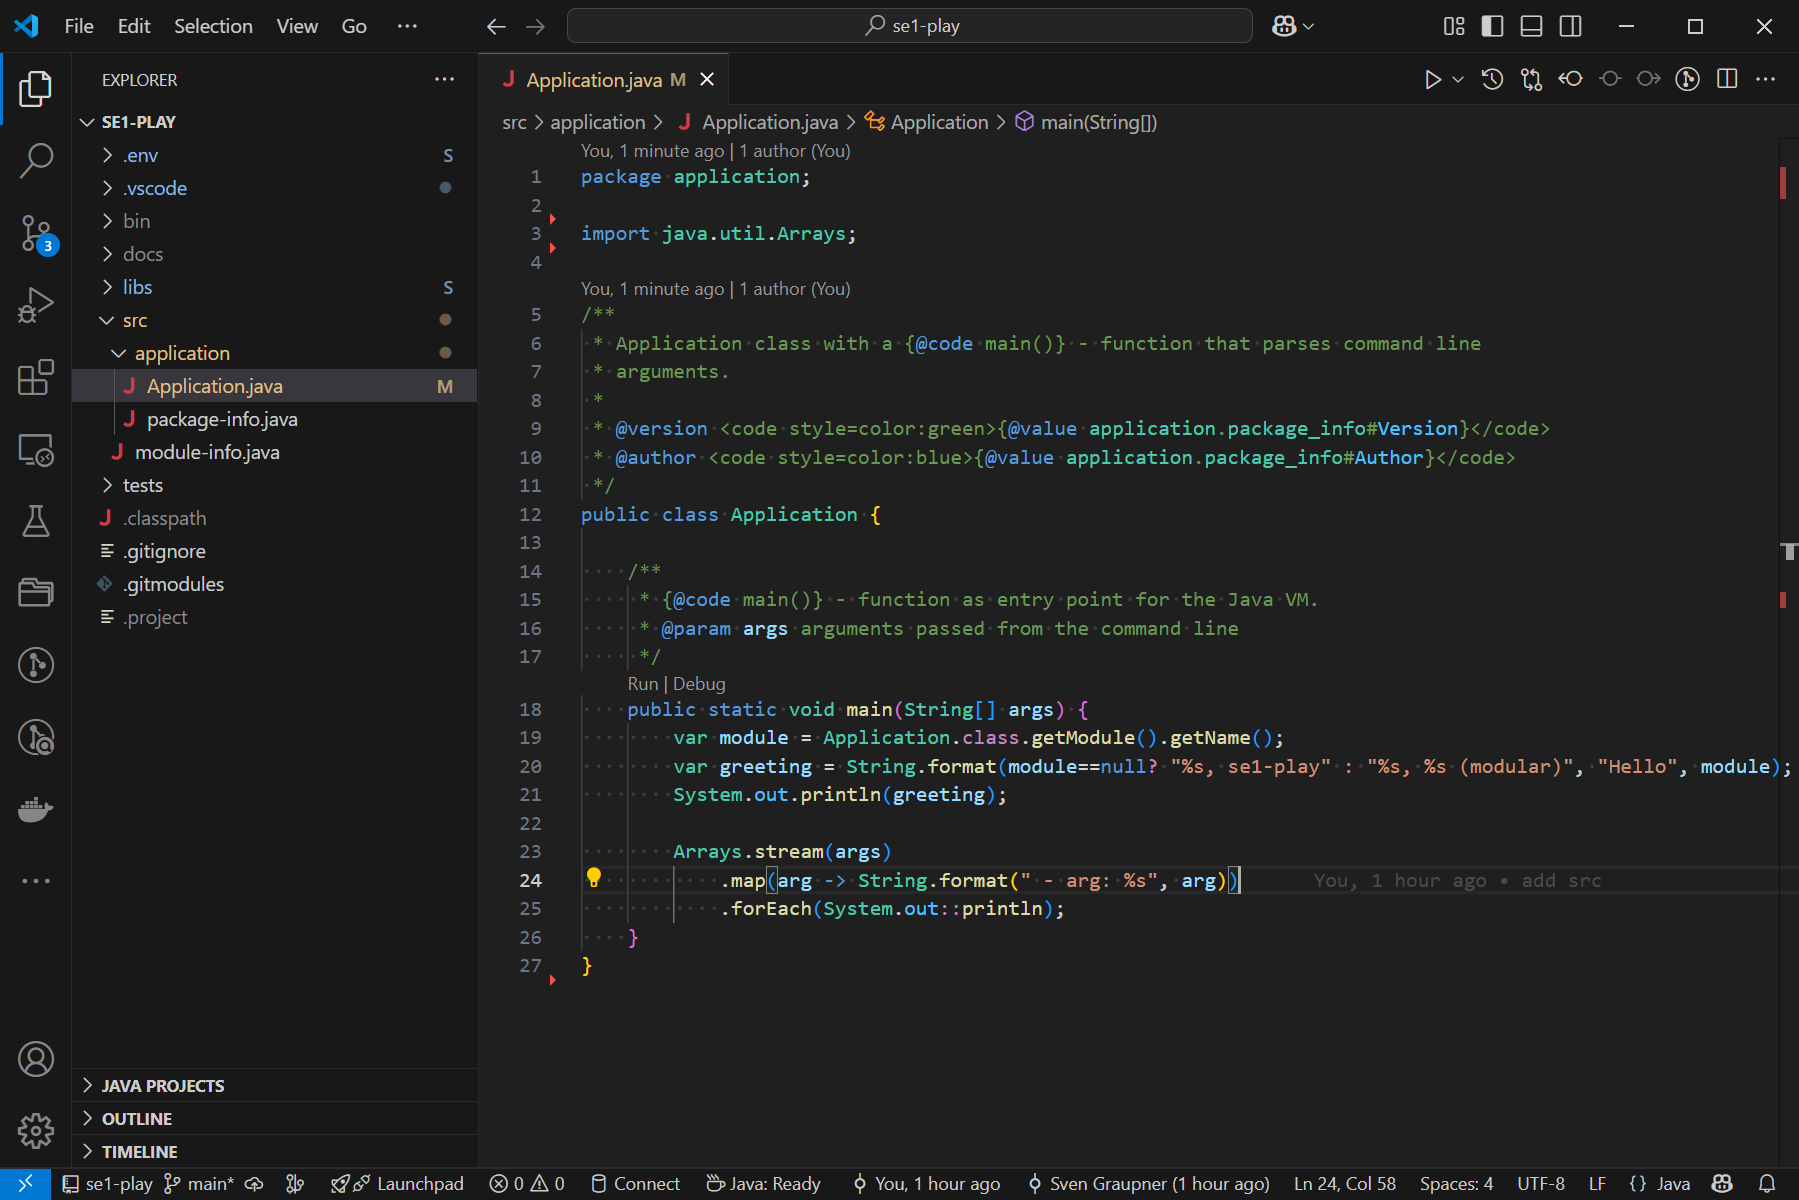The height and width of the screenshot is (1200, 1799).
Task: Open the View menu
Action: pyautogui.click(x=297, y=26)
